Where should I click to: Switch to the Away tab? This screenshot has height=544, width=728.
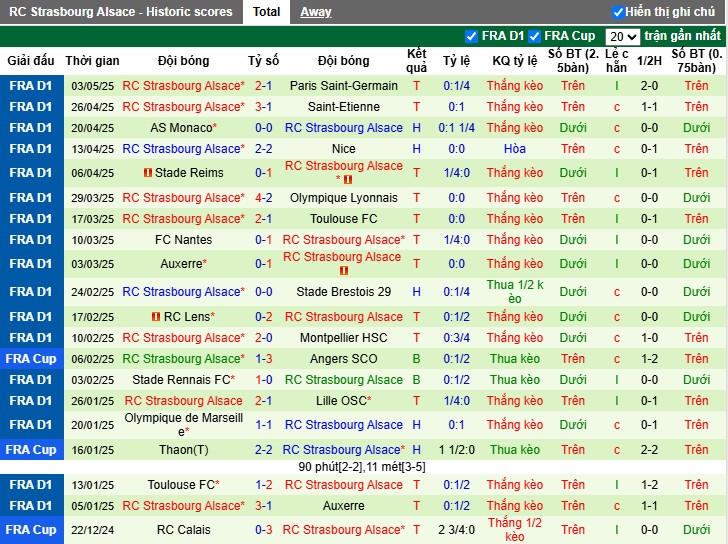(x=316, y=12)
